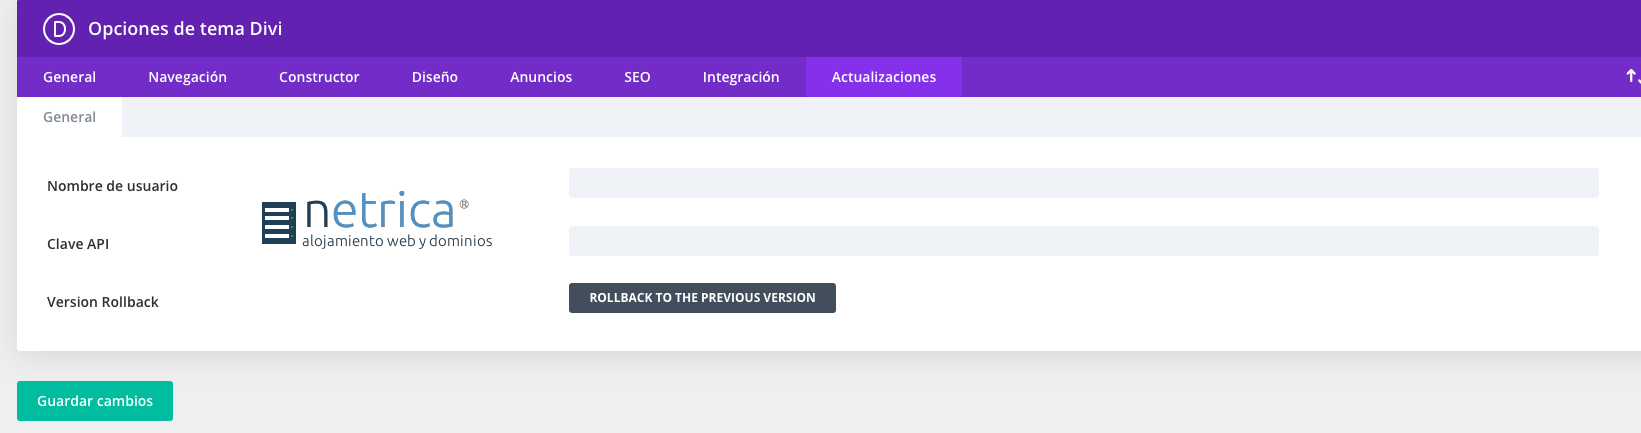Focus the Nombre de usuario input field
The height and width of the screenshot is (433, 1641).
1083,183
